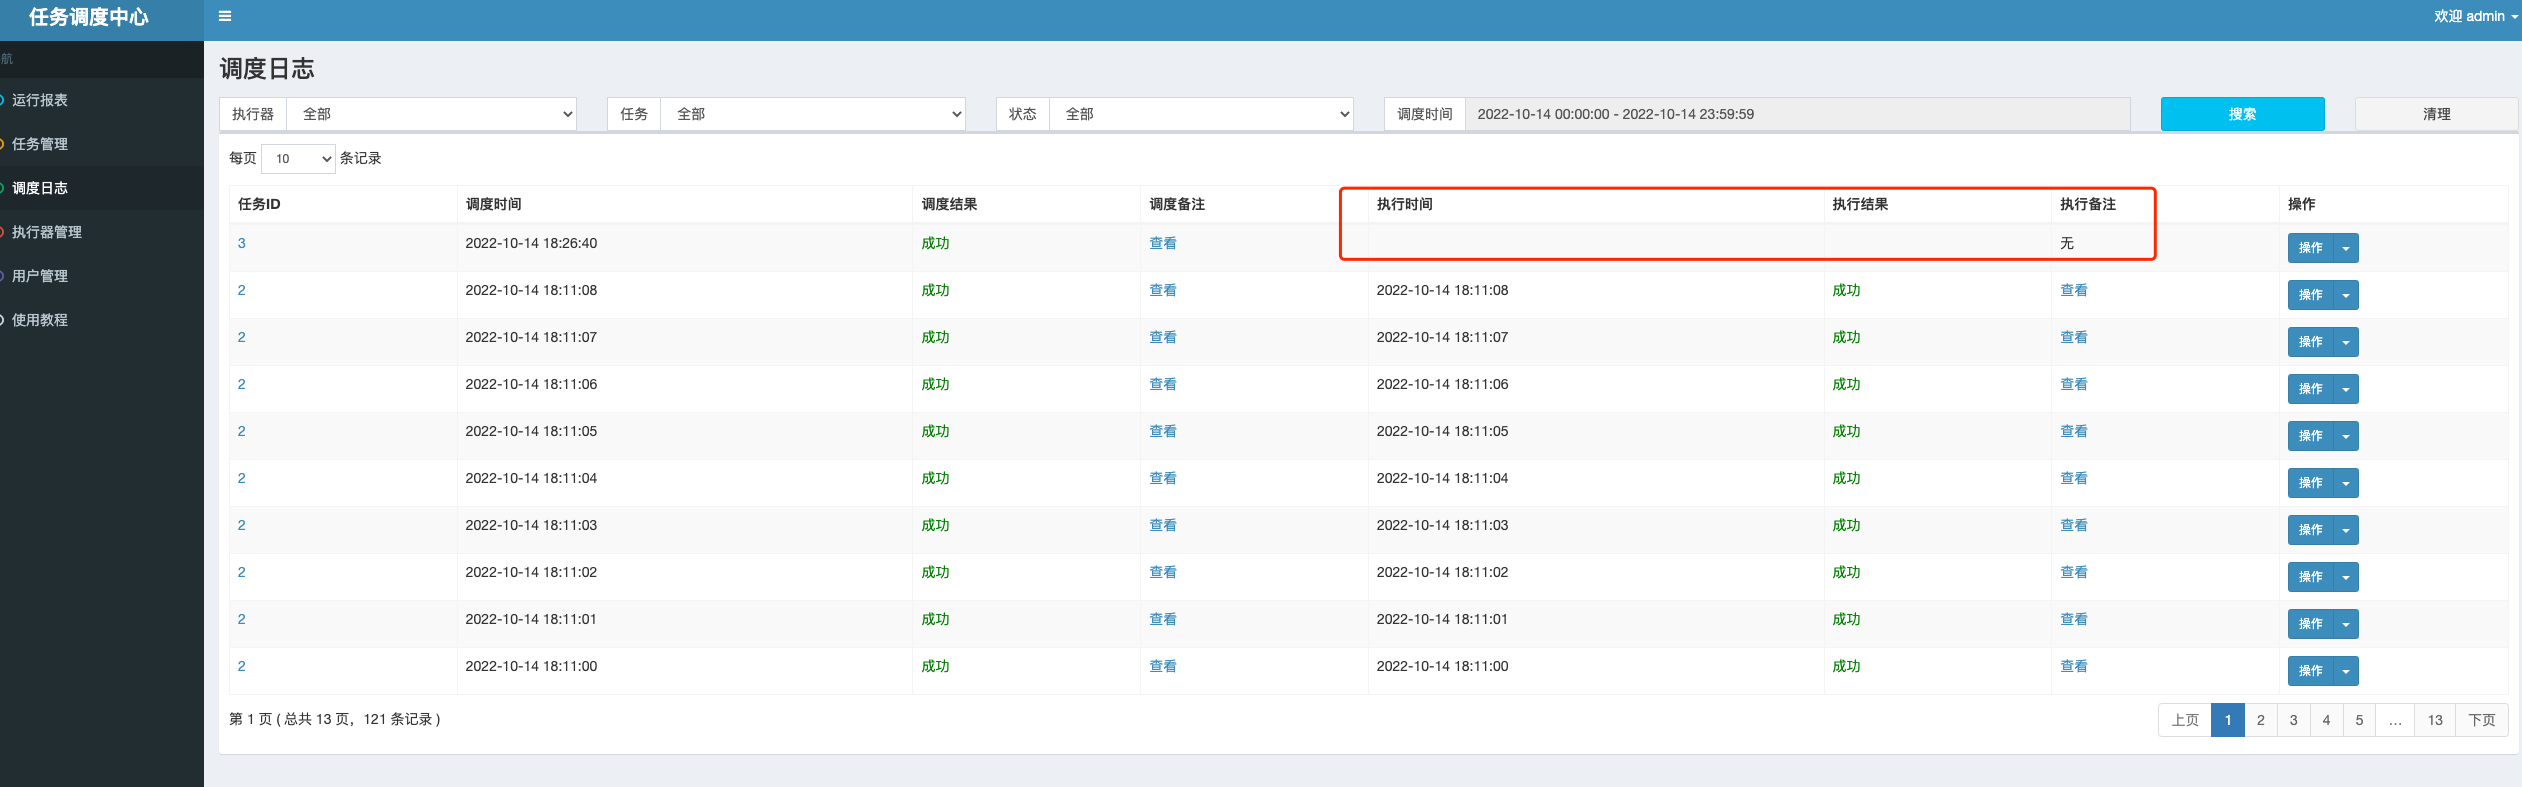Viewport: 2522px width, 787px height.
Task: Open task ID 3 link in first row
Action: click(241, 243)
